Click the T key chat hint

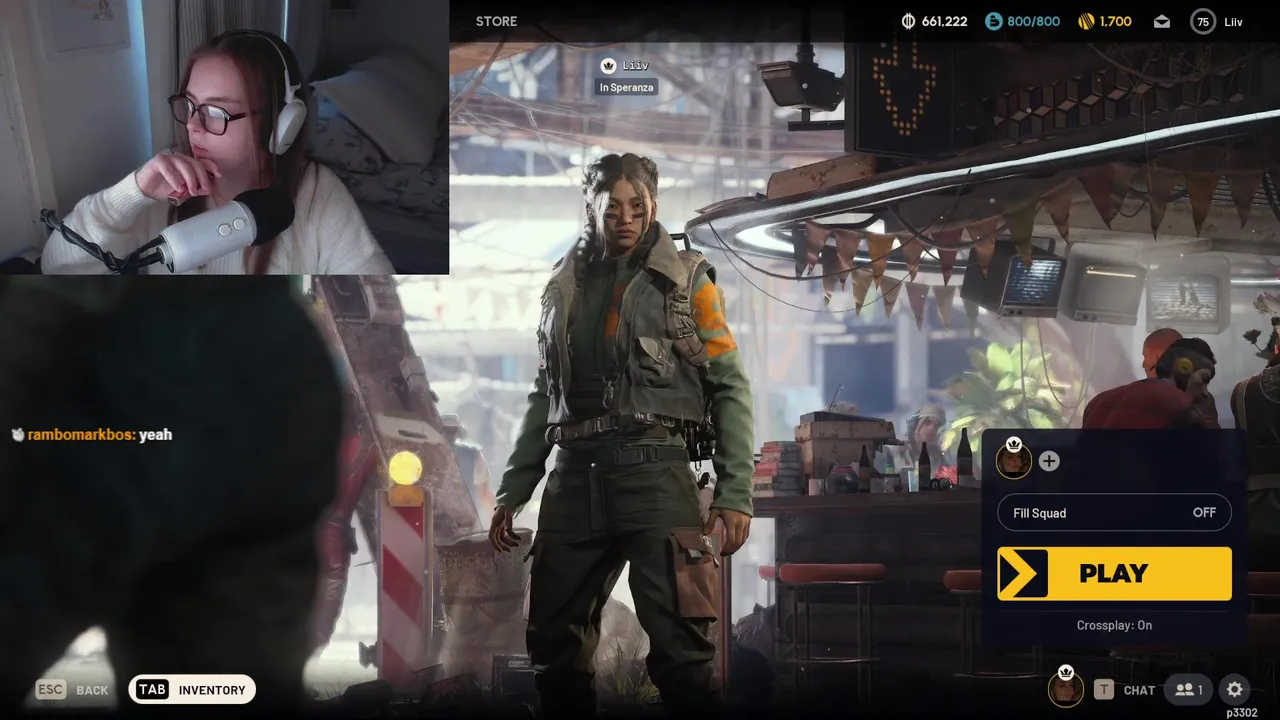1103,689
